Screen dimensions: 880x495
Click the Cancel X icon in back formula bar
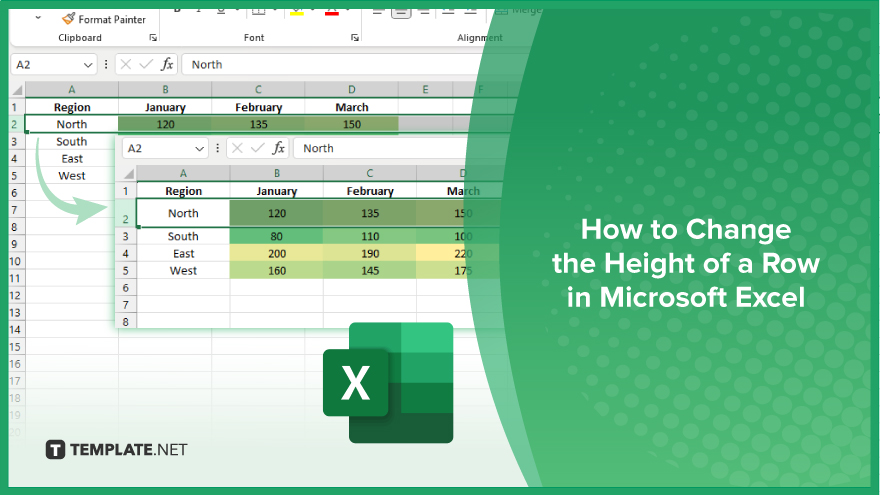pyautogui.click(x=126, y=65)
